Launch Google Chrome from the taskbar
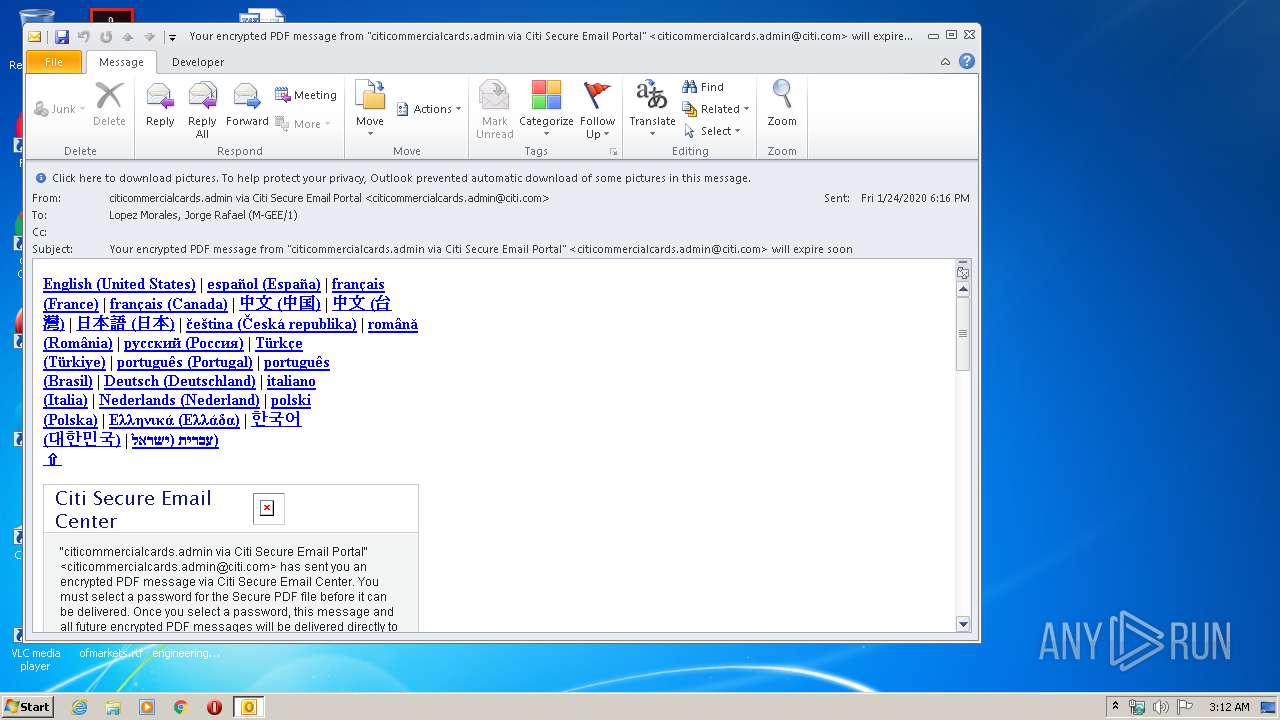 [x=181, y=707]
